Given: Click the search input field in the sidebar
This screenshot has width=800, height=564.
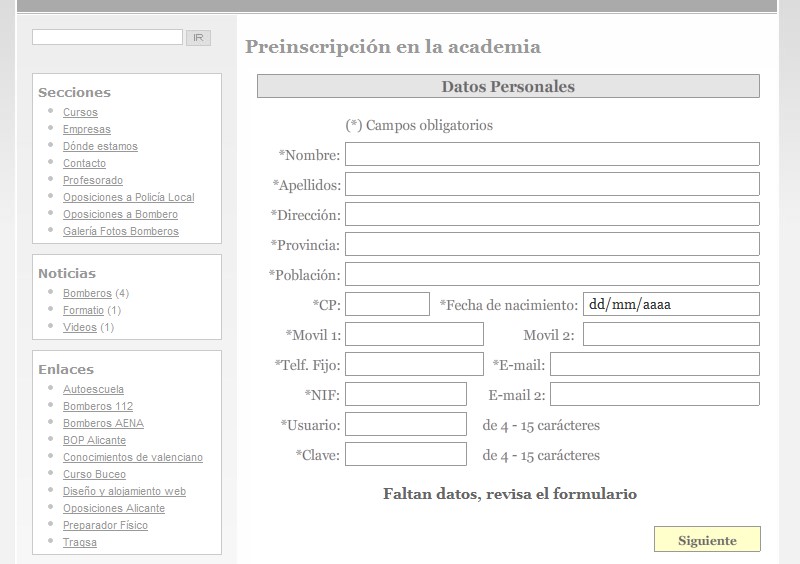Looking at the screenshot, I should [107, 37].
